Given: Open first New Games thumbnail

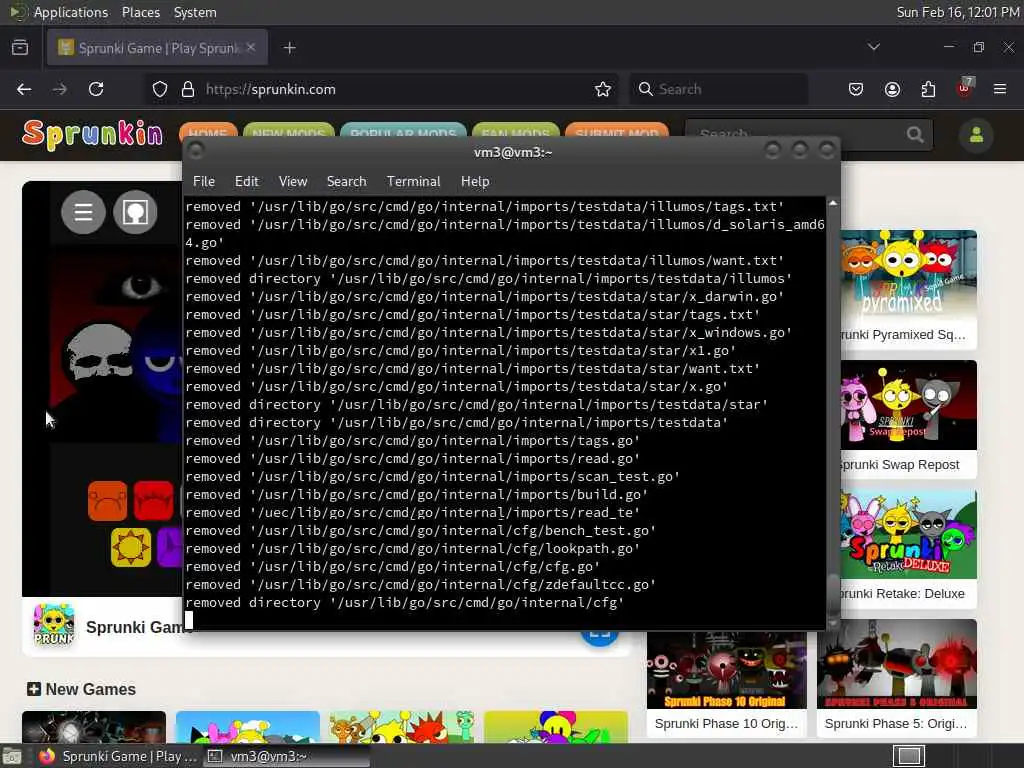Looking at the screenshot, I should [94, 727].
